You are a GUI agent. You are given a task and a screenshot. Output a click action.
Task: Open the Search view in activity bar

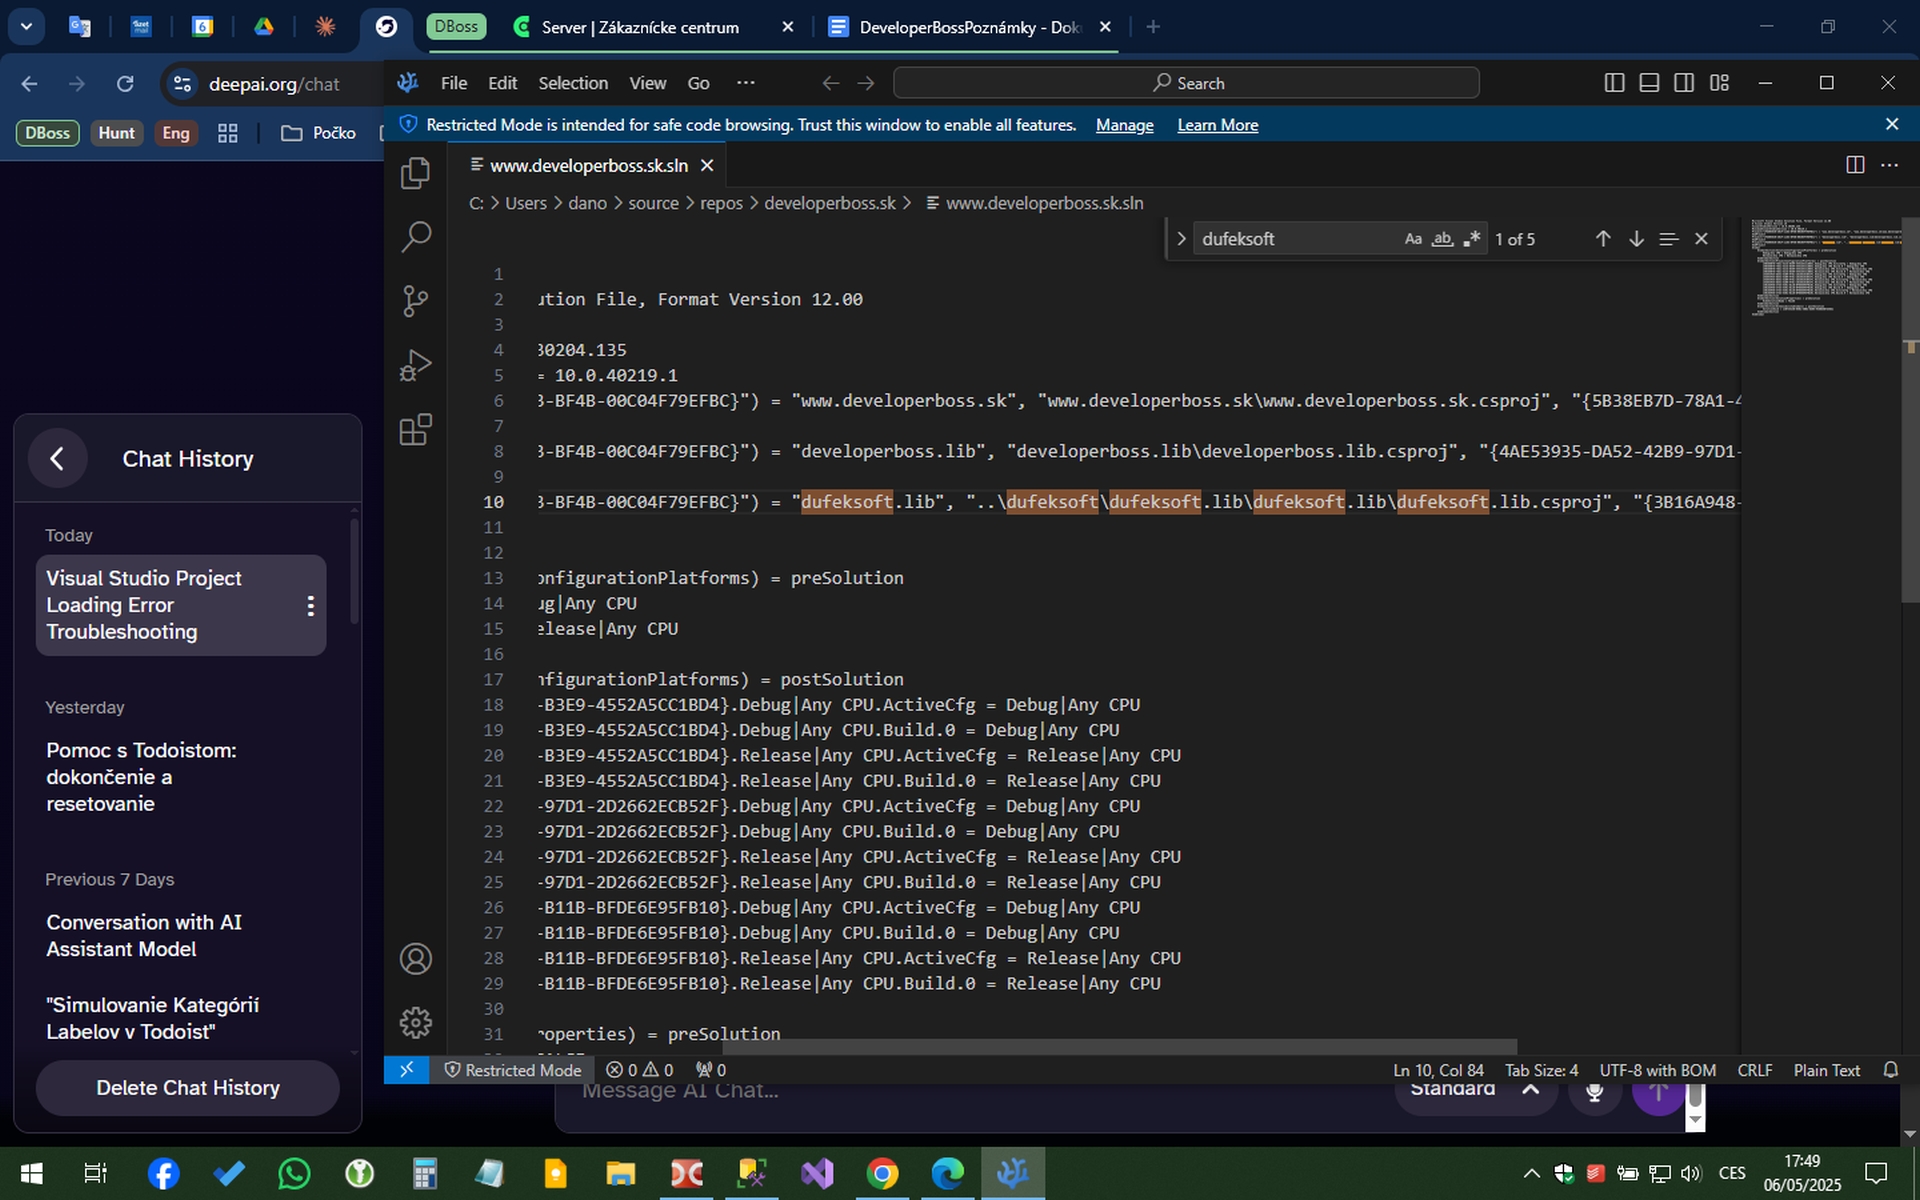[415, 237]
